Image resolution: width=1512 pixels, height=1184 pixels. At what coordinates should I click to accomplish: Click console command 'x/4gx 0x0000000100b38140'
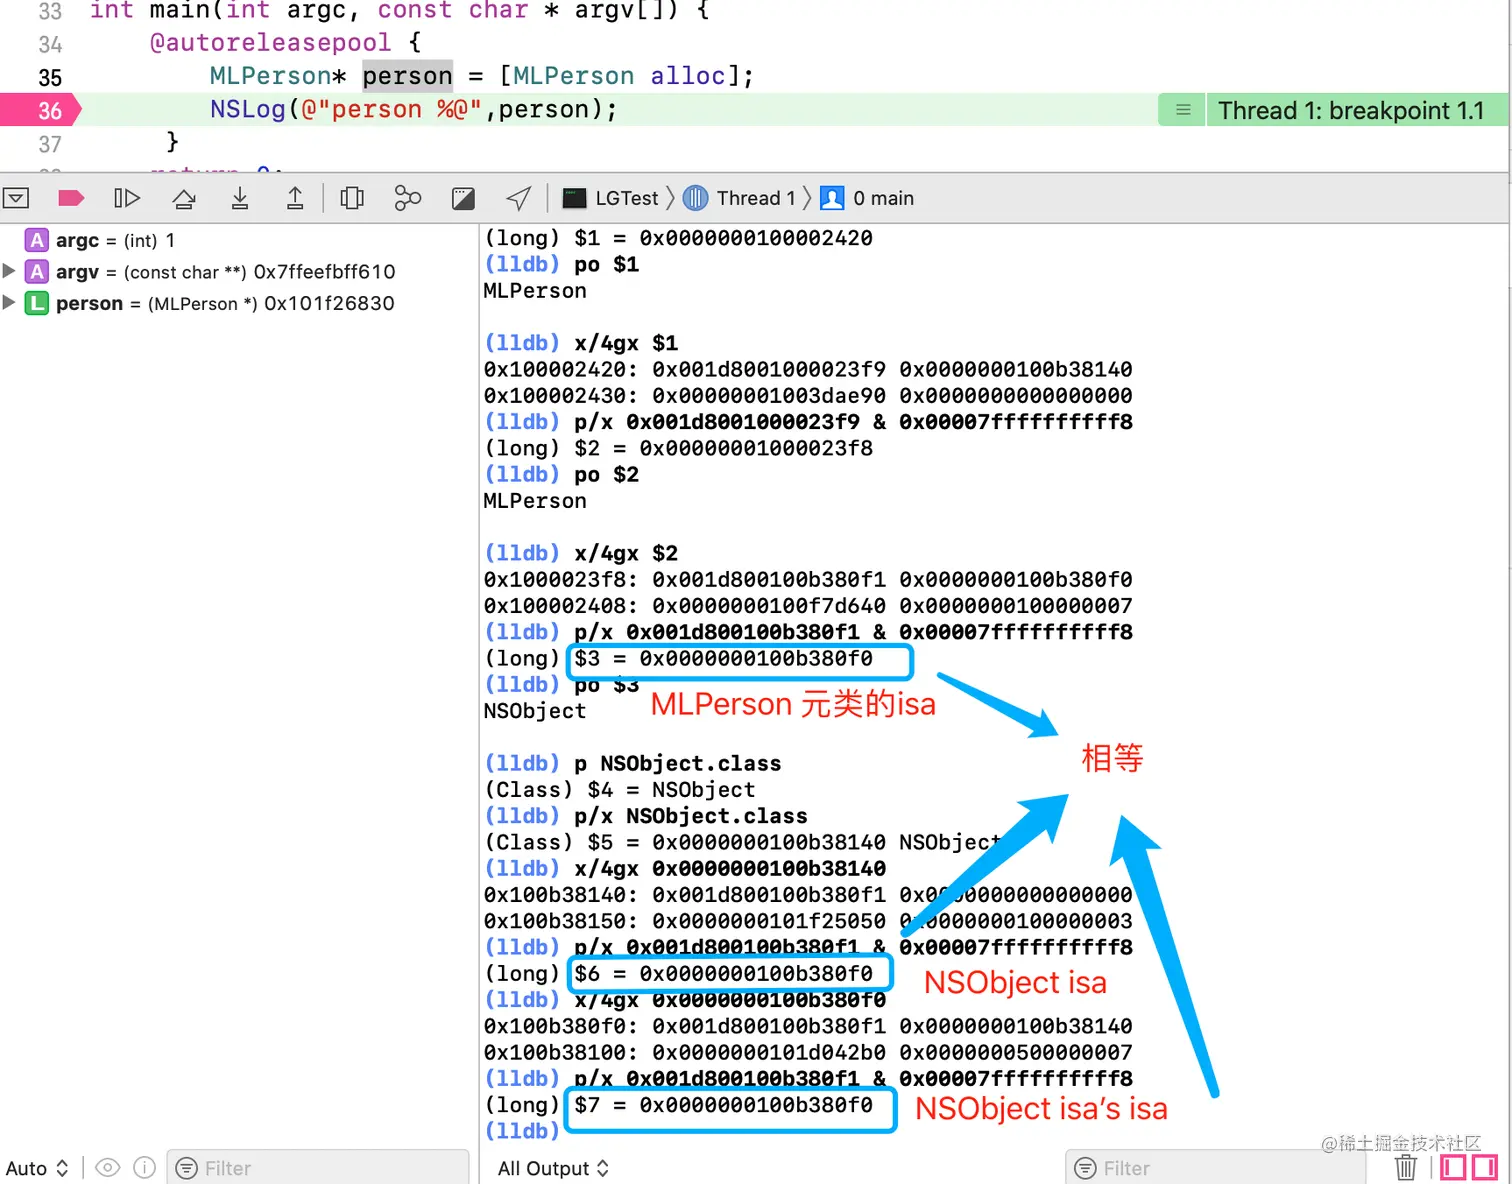coord(730,868)
